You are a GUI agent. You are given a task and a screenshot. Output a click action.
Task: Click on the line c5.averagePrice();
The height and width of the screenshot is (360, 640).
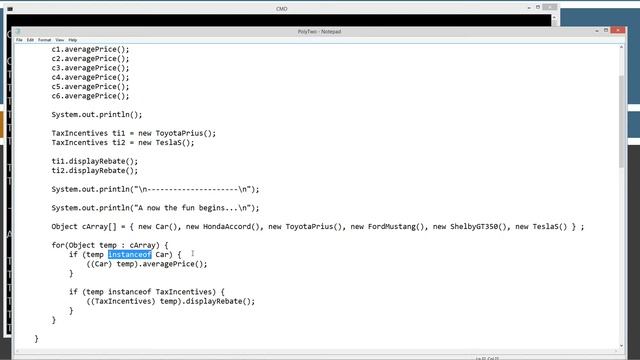pyautogui.click(x=90, y=87)
